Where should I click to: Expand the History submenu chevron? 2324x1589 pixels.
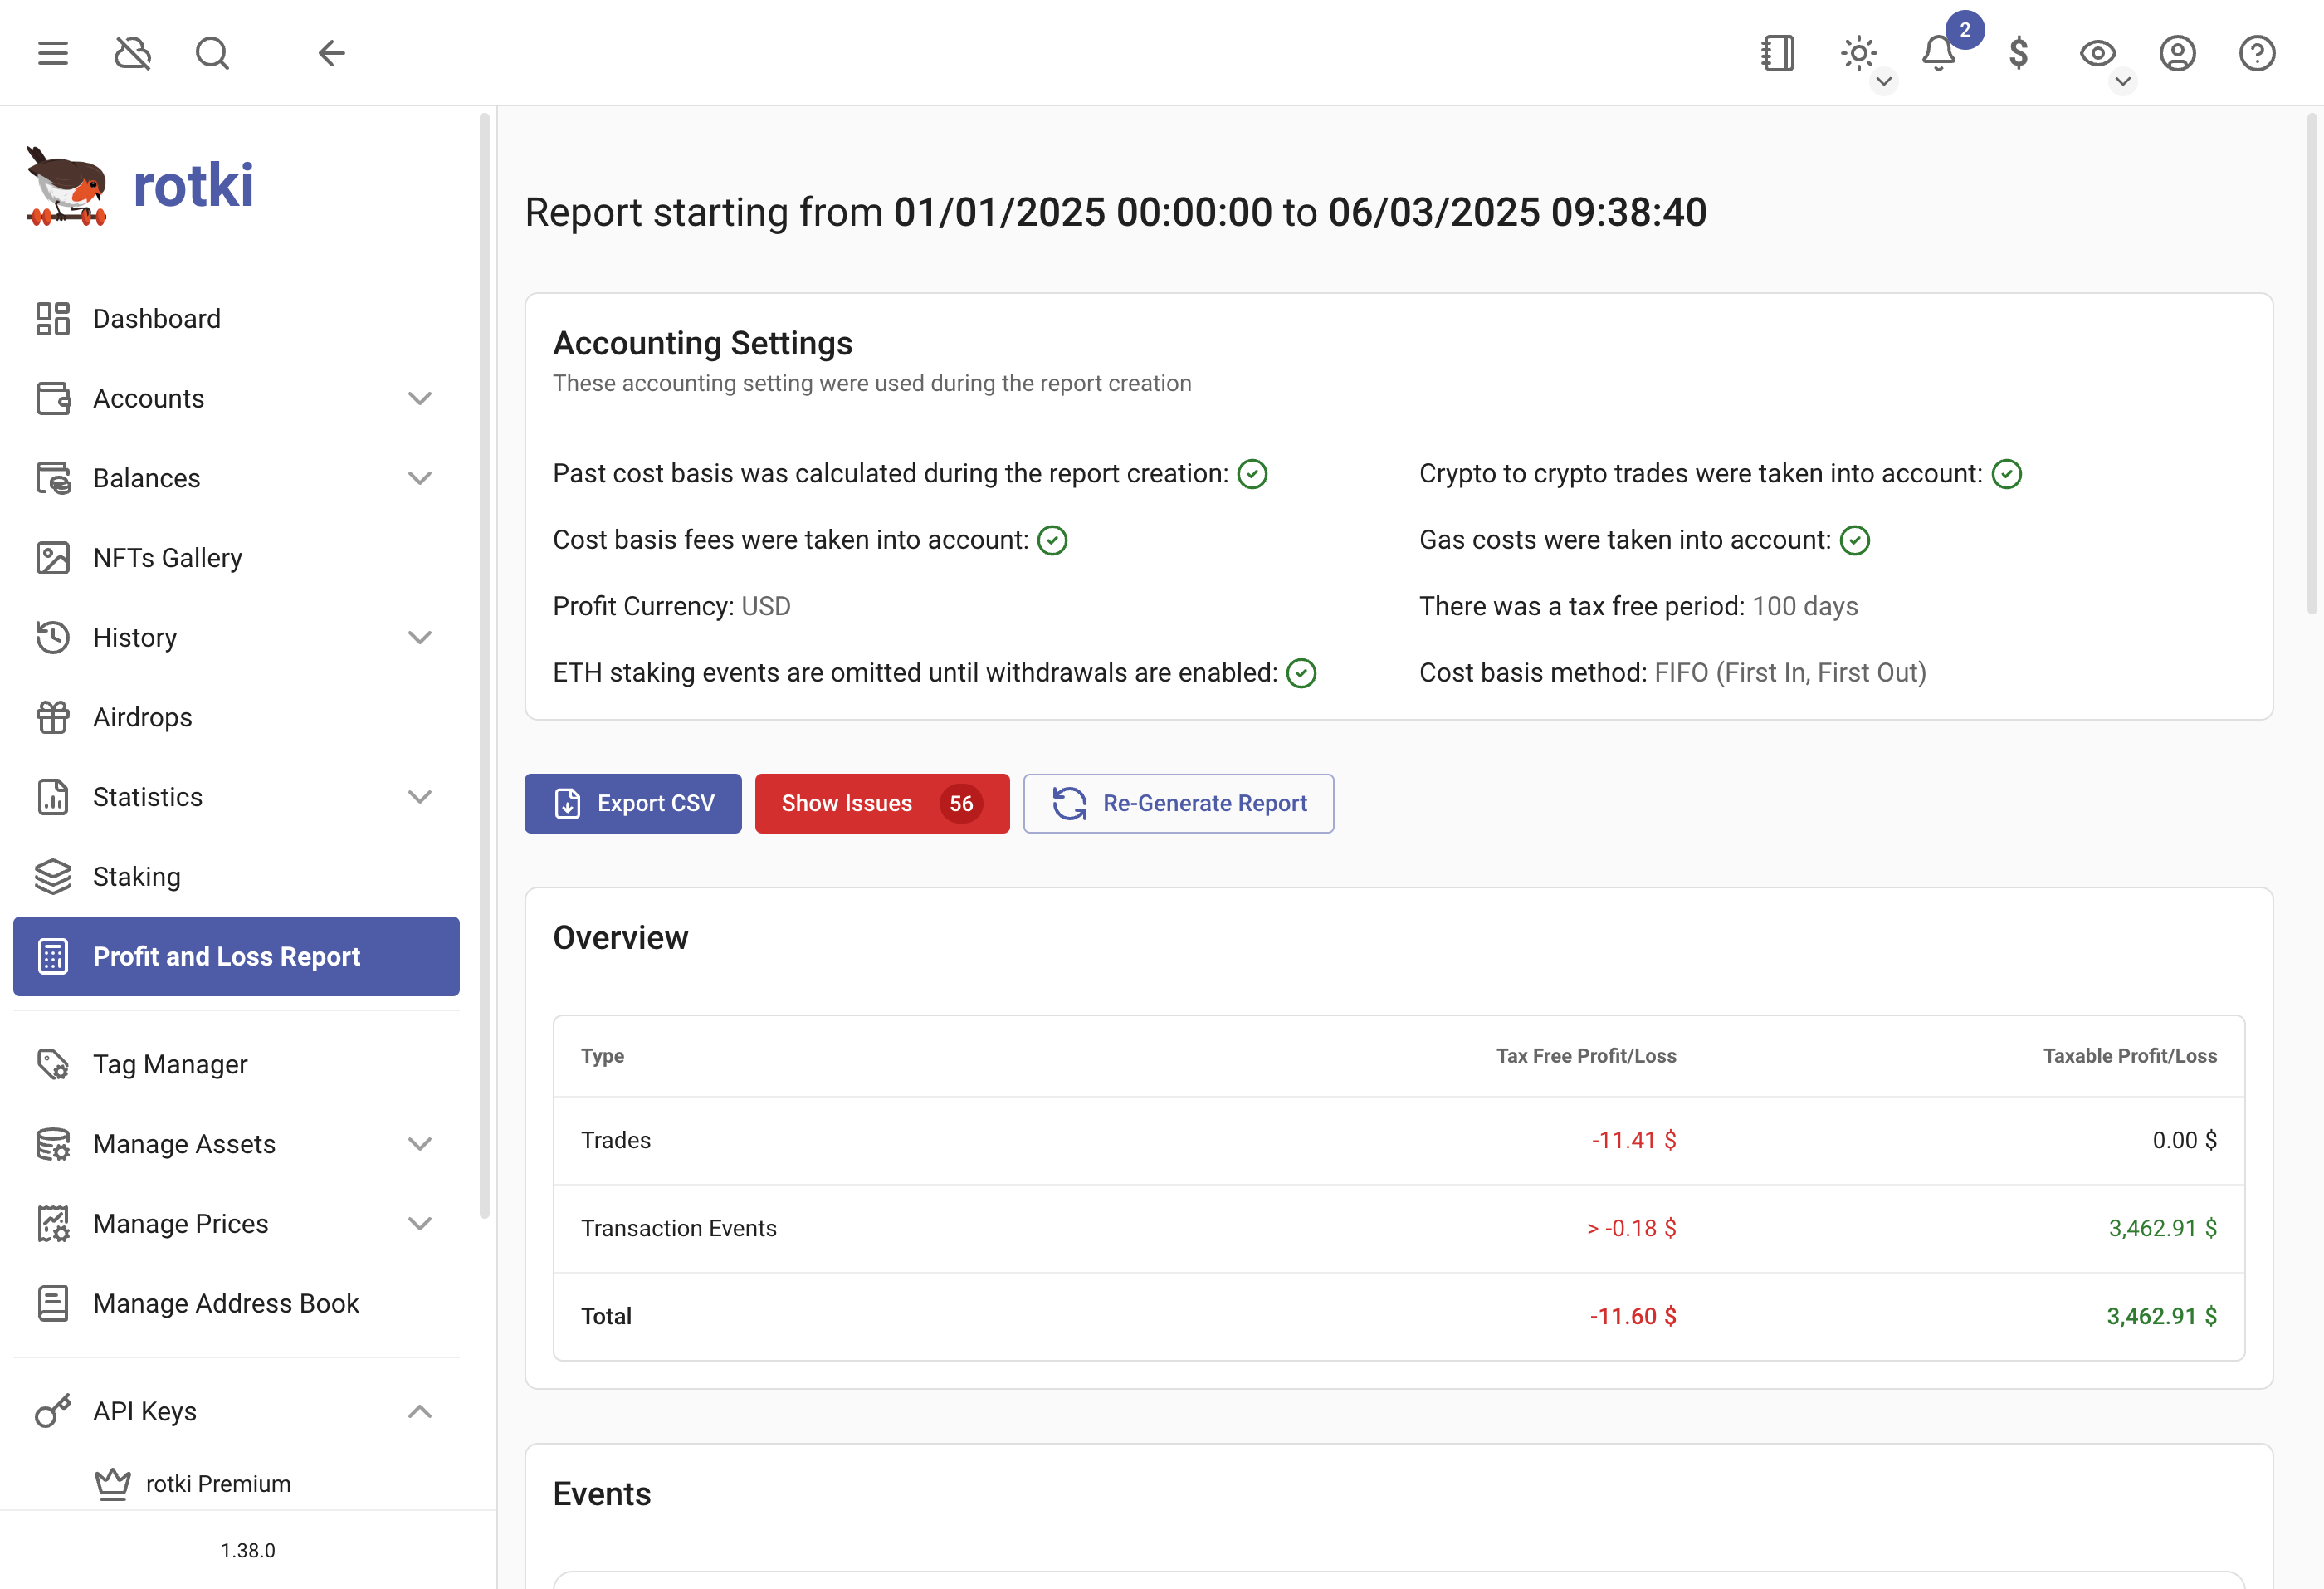pos(420,637)
